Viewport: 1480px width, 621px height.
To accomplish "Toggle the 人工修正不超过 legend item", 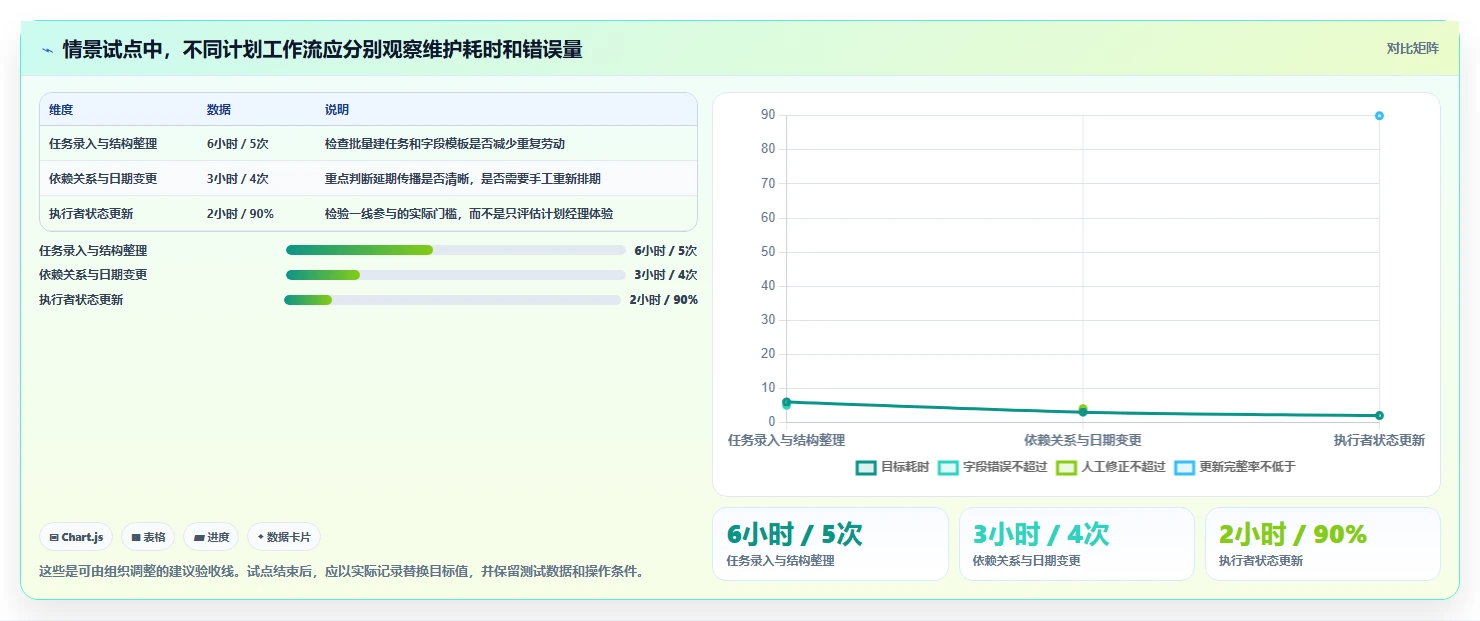I will (1111, 467).
